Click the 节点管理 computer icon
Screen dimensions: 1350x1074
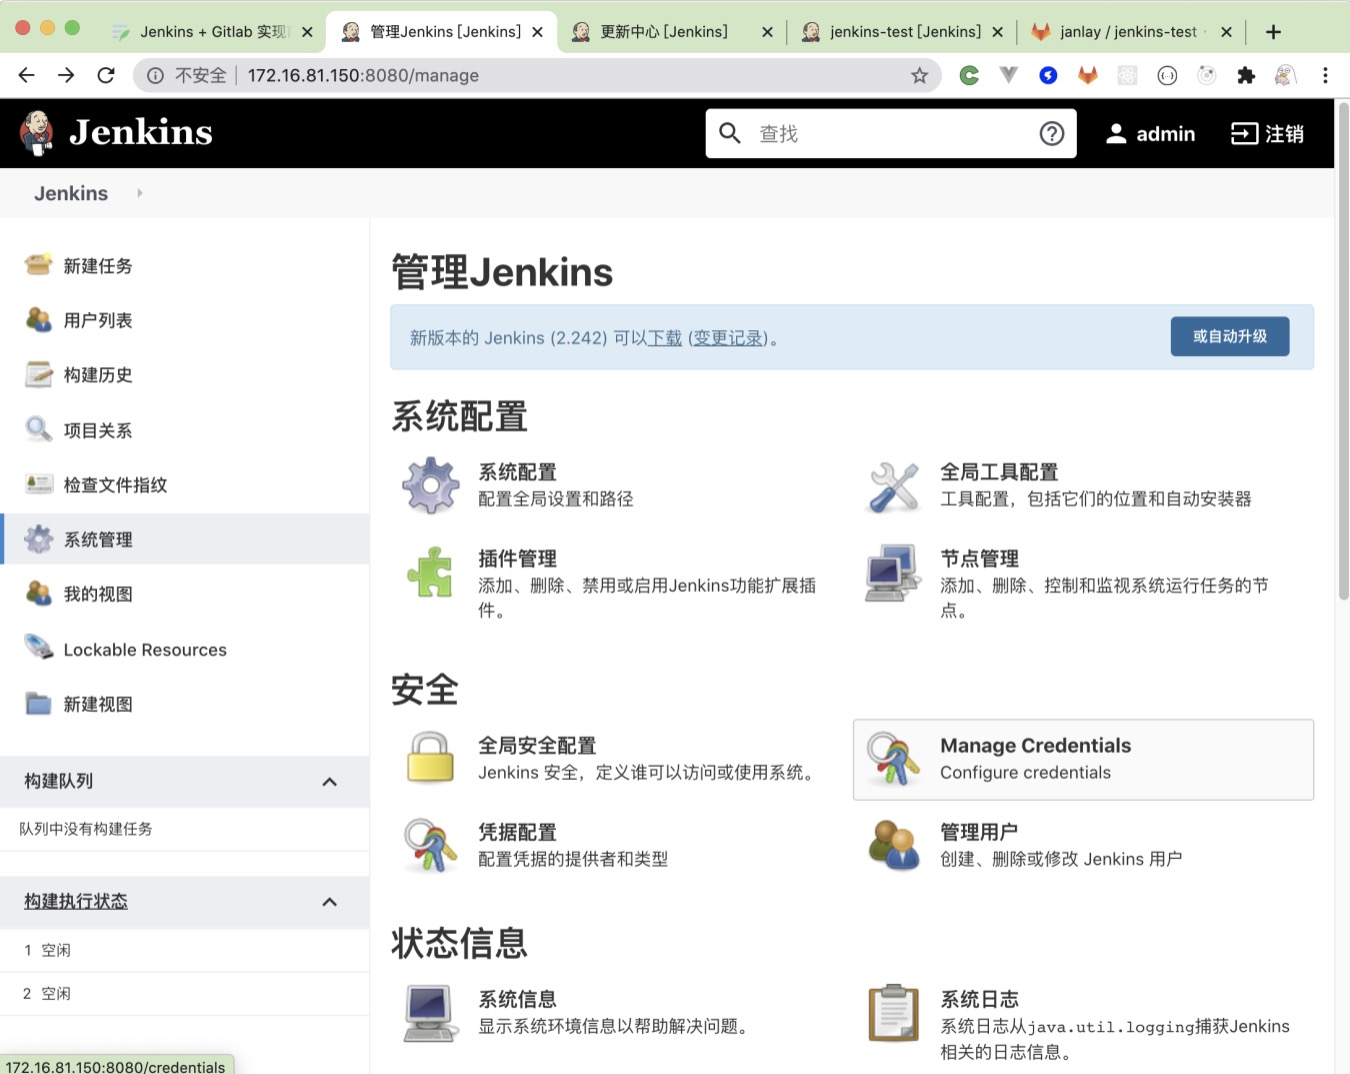[893, 572]
